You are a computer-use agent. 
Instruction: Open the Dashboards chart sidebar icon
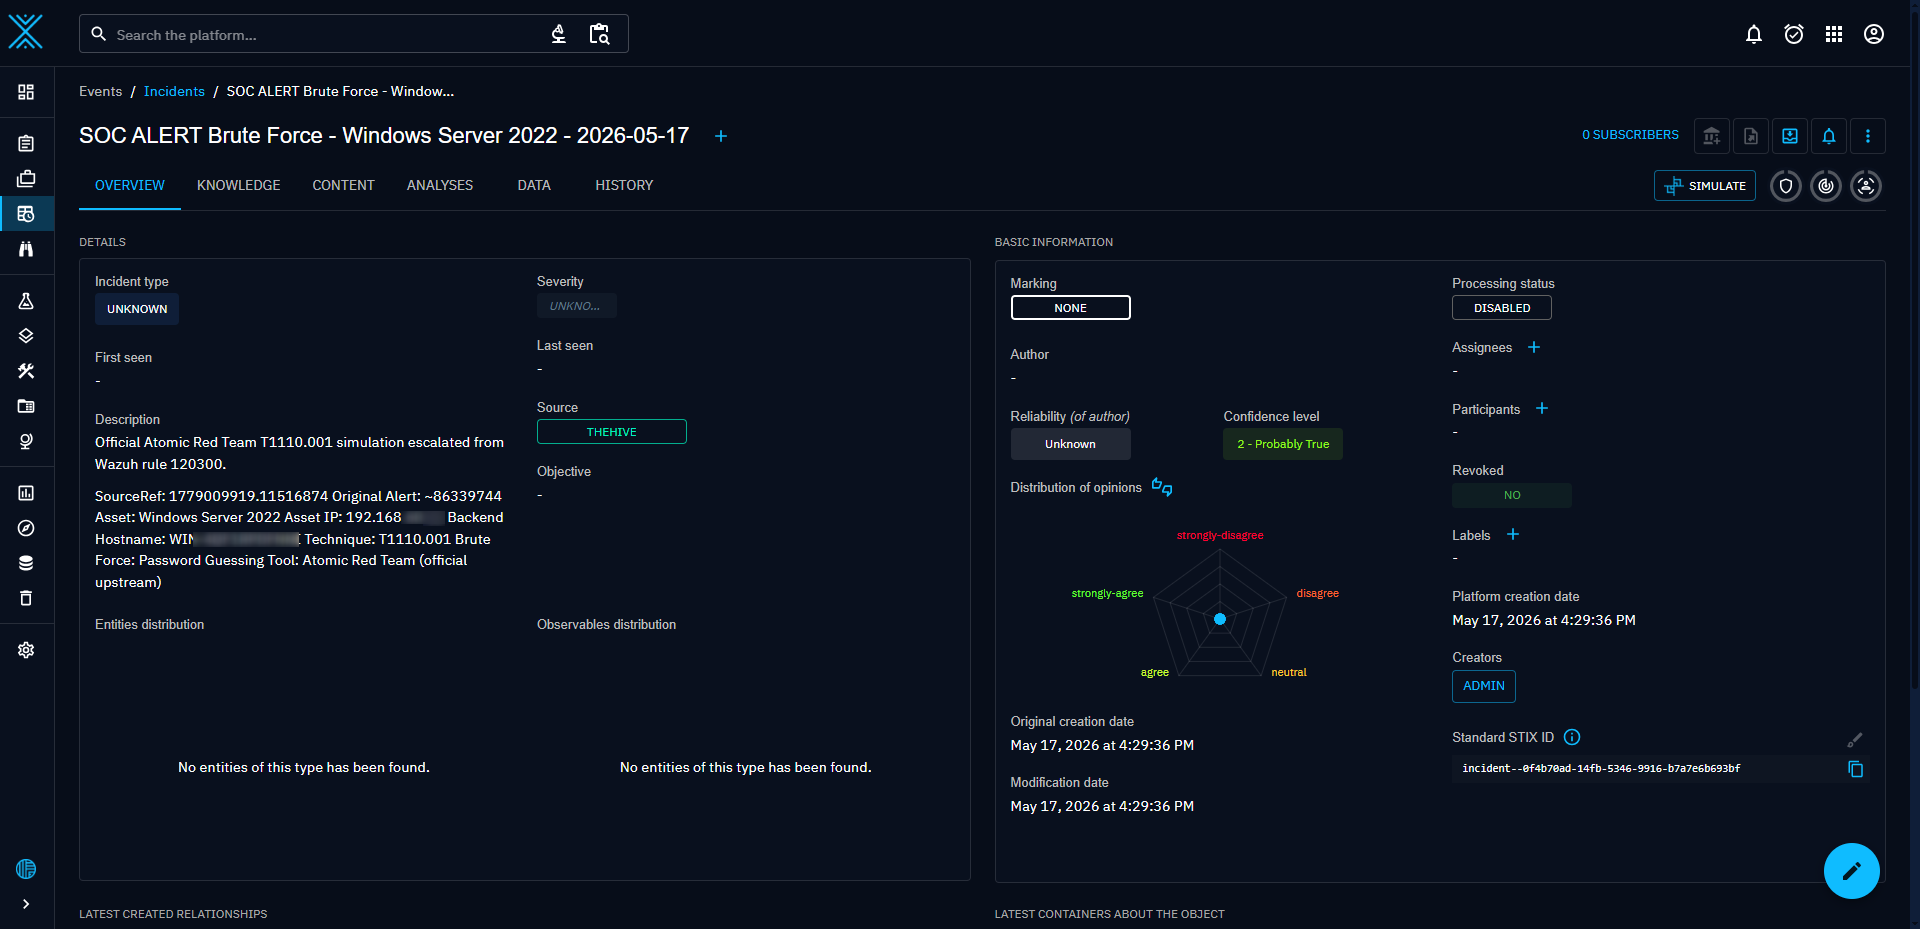click(x=26, y=493)
